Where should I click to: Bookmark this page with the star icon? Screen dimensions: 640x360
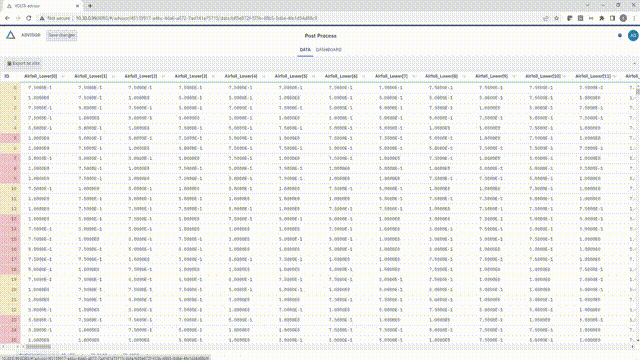coord(556,18)
